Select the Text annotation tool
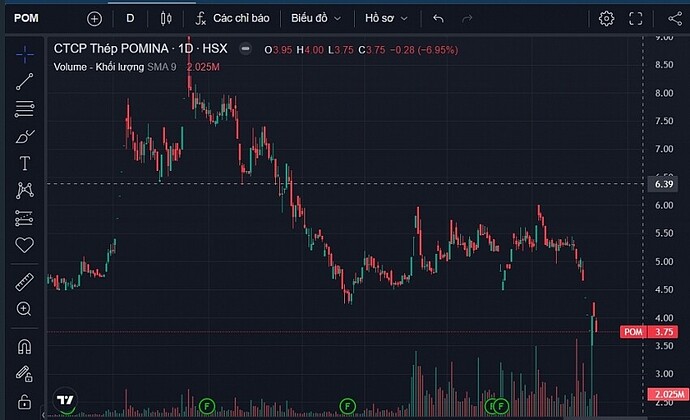Image resolution: width=690 pixels, height=420 pixels. (25, 163)
